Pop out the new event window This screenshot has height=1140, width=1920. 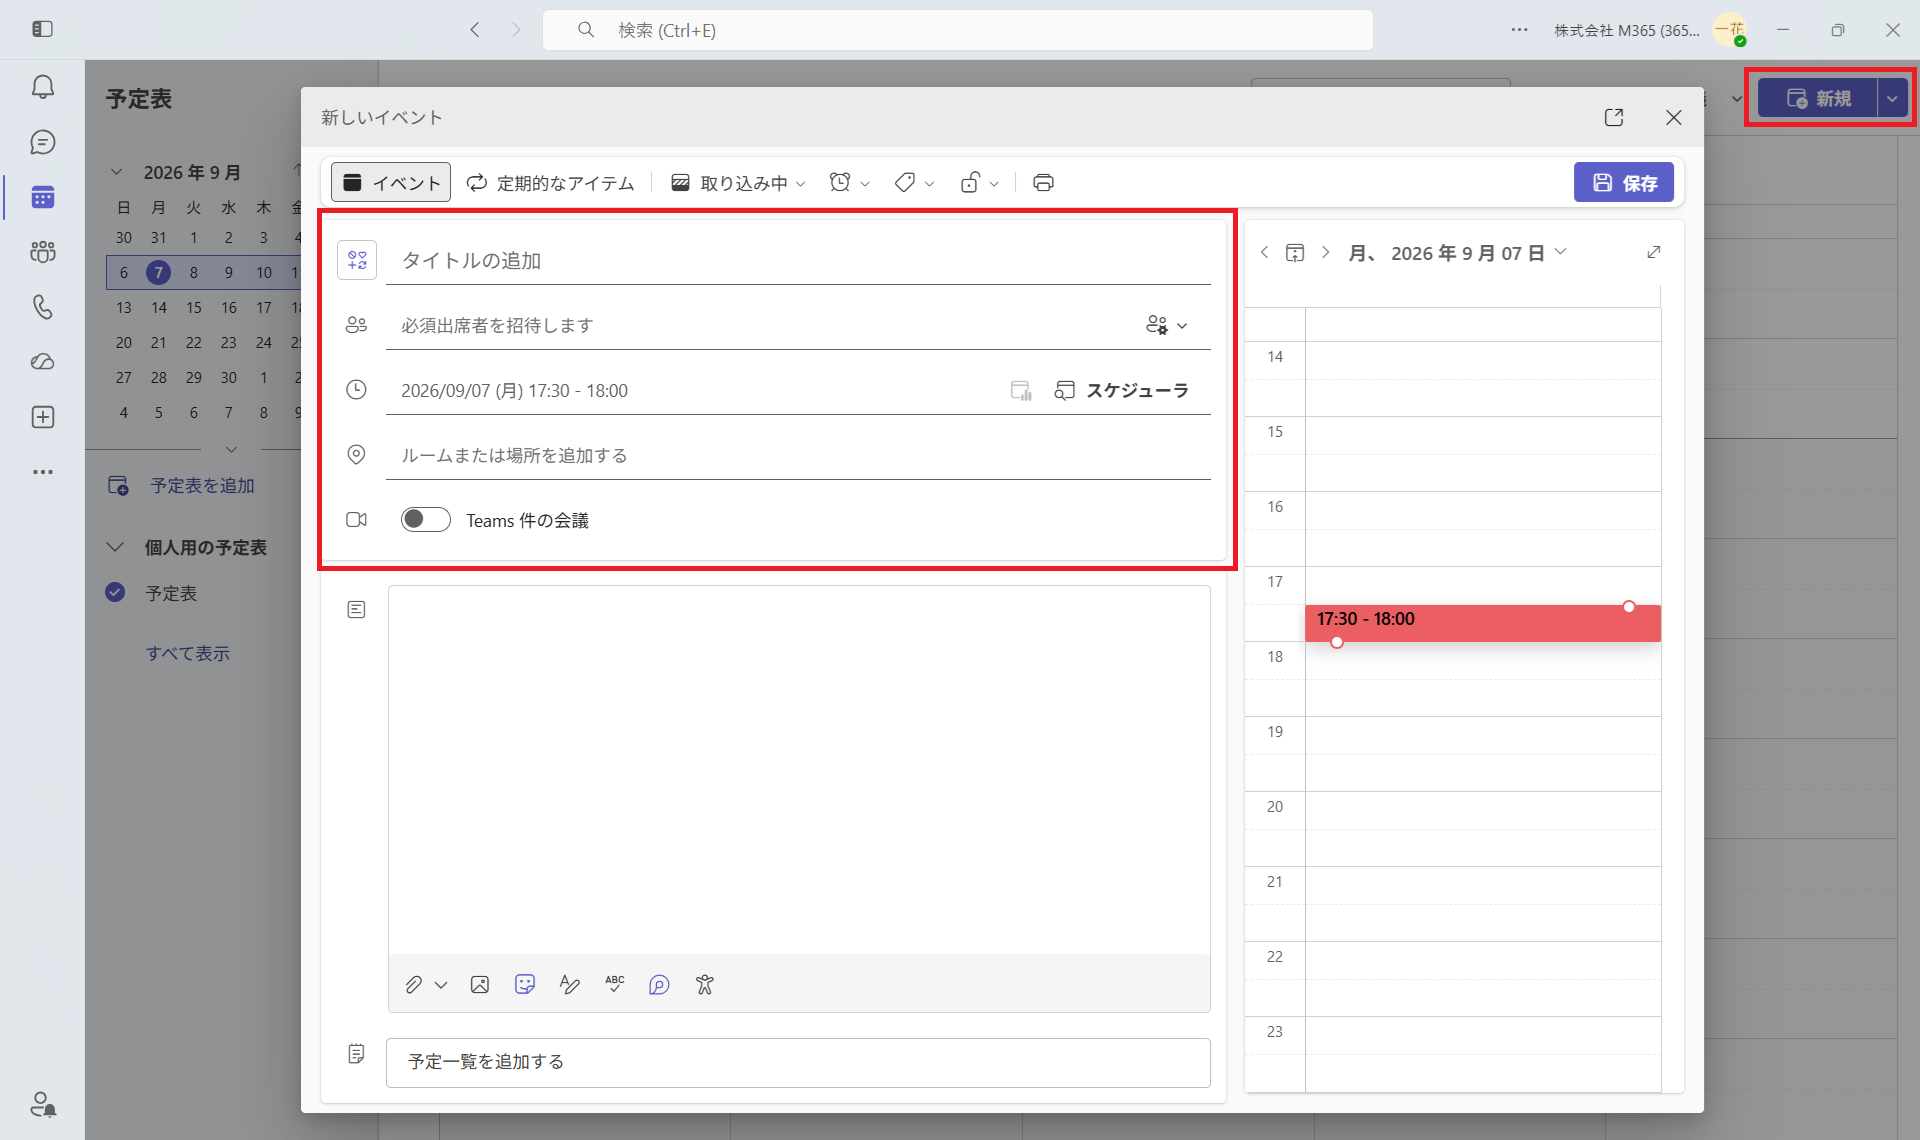tap(1614, 118)
